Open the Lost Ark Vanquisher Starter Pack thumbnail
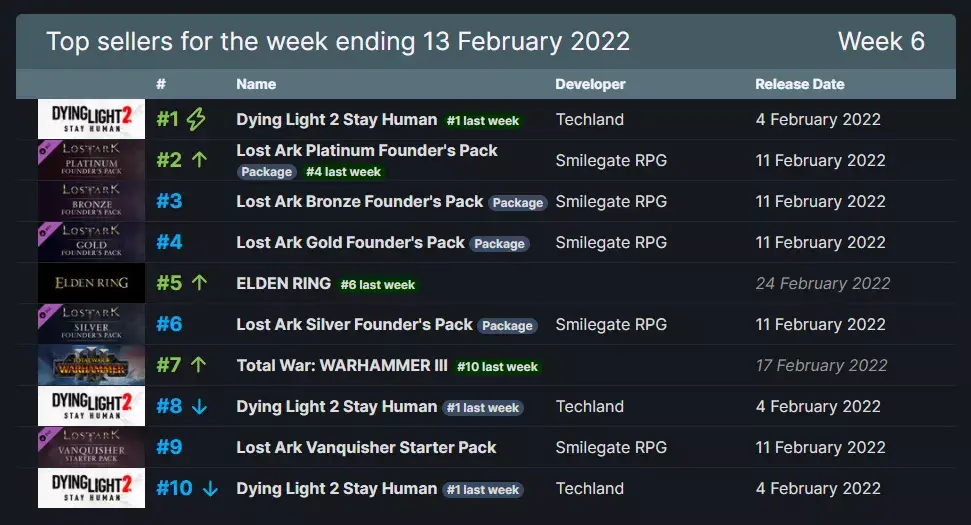The height and width of the screenshot is (525, 971). tap(91, 447)
